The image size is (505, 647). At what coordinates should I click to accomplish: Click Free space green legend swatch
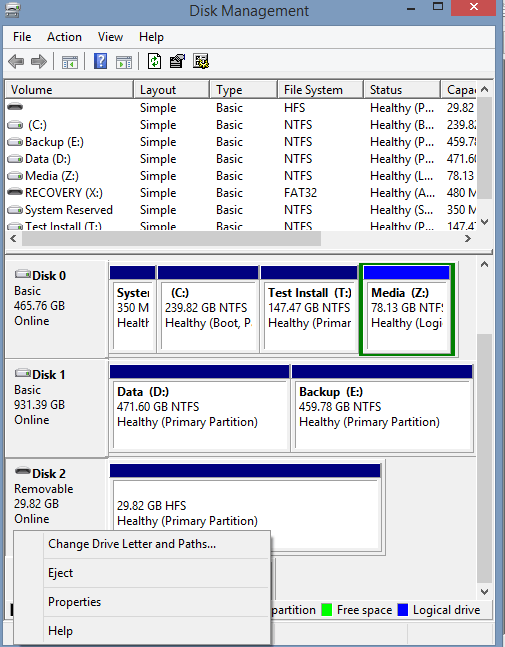click(326, 610)
